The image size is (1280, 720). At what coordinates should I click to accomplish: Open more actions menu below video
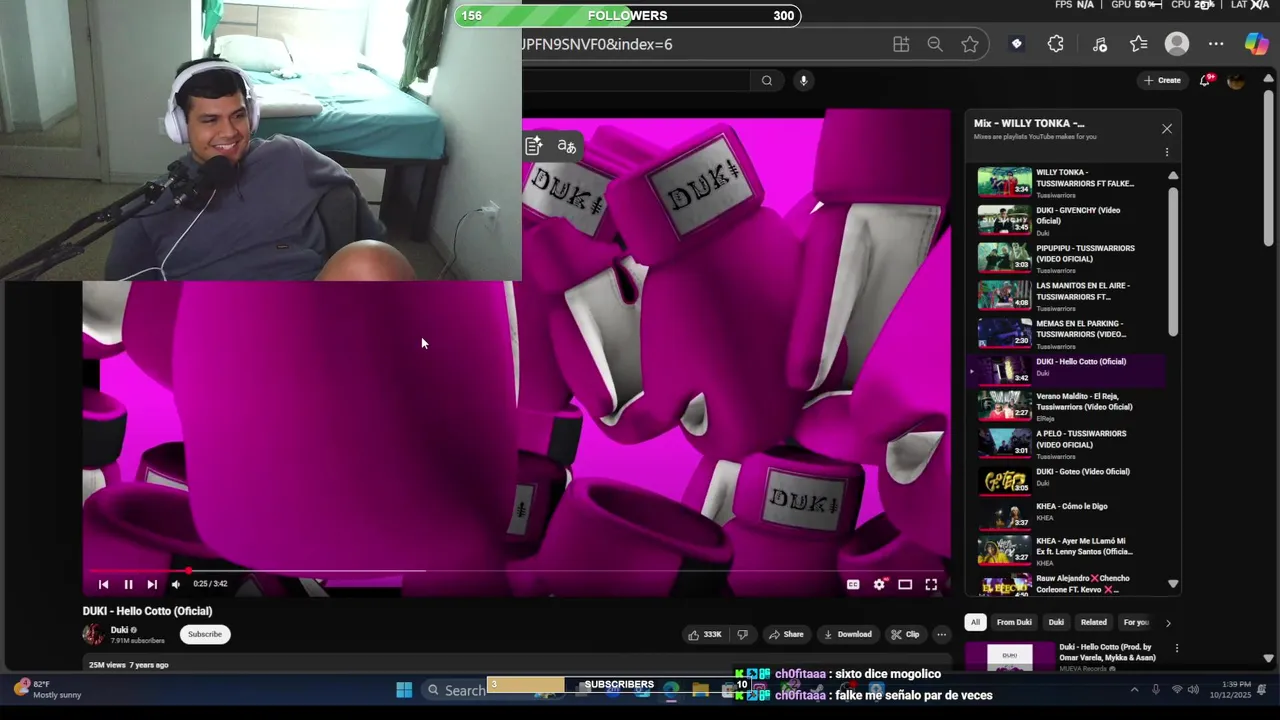941,634
